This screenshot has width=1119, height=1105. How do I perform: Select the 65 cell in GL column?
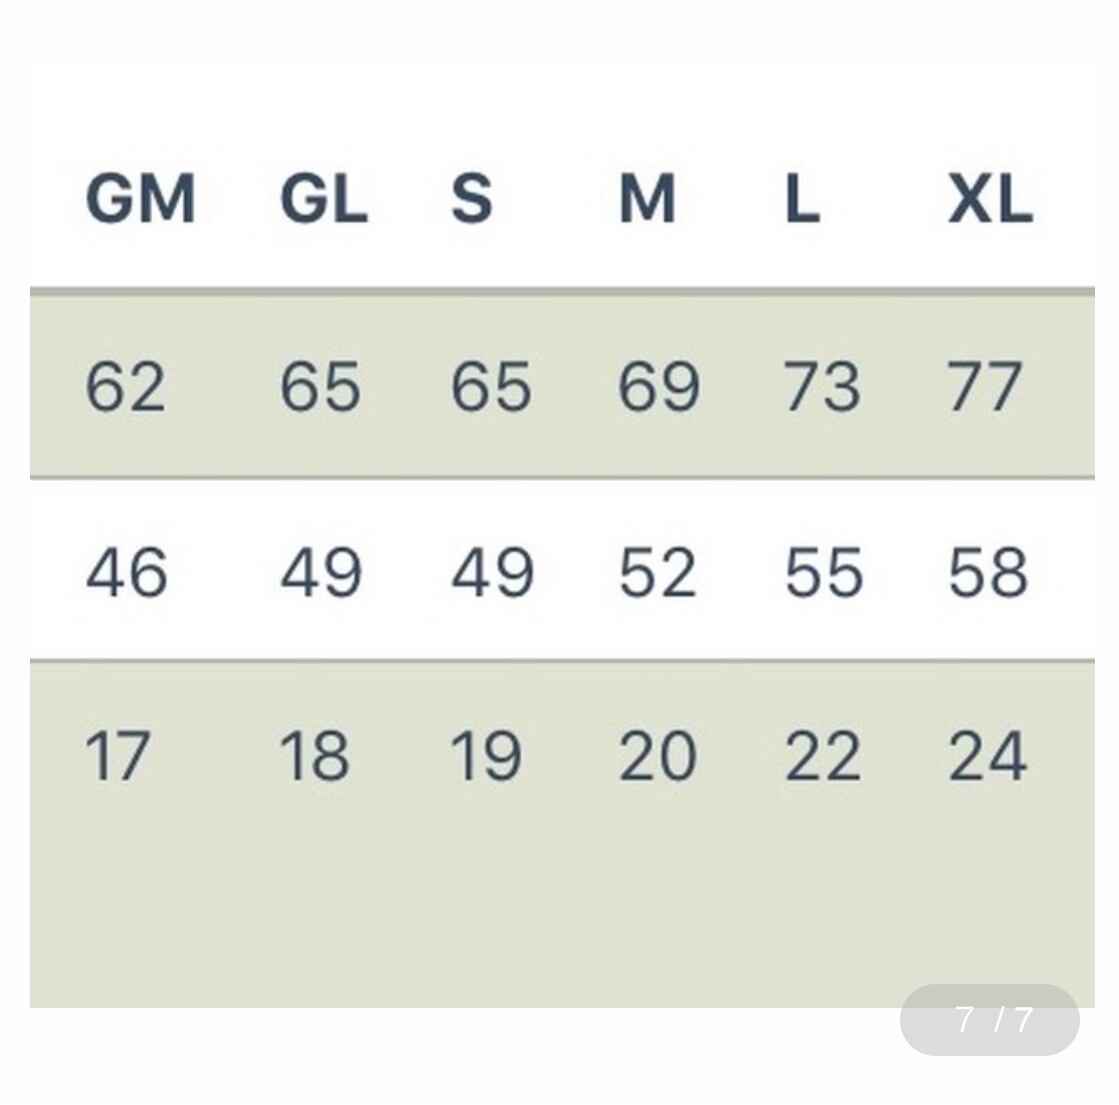coord(319,387)
